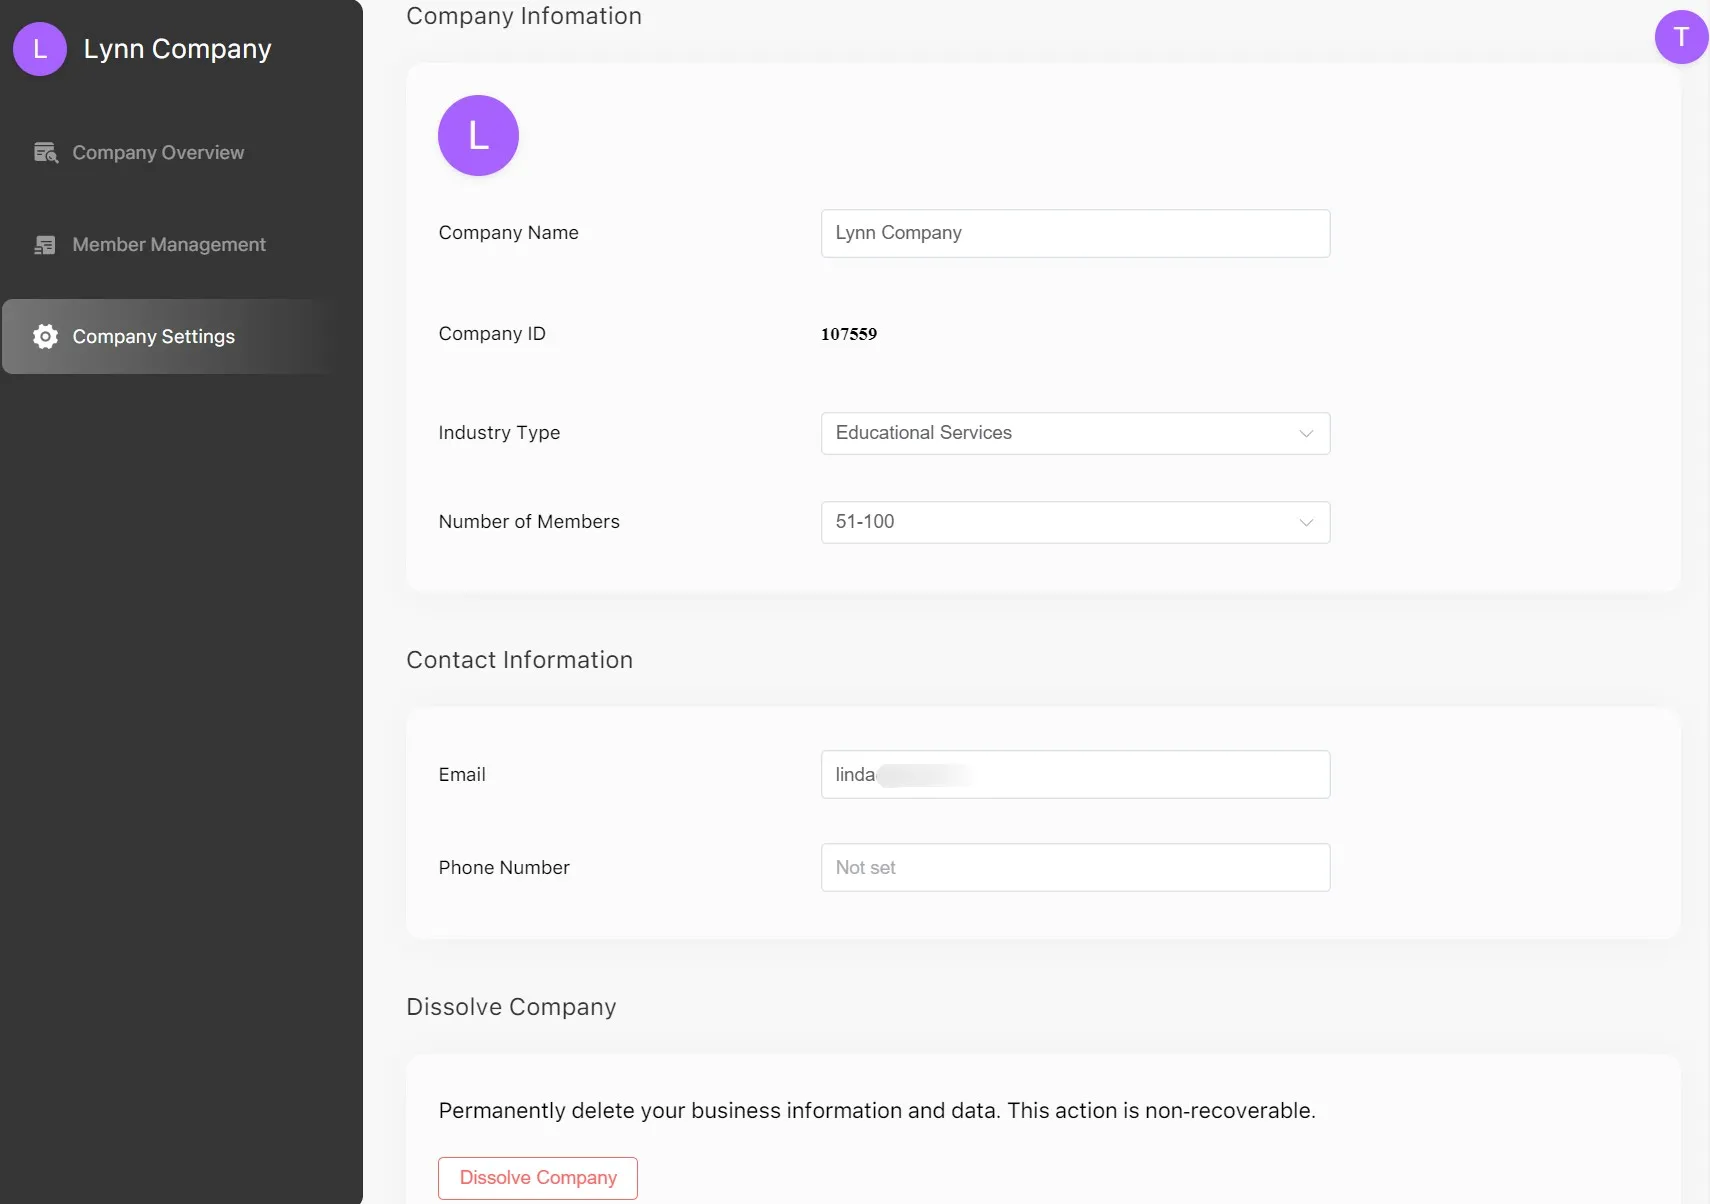Open Member Management menu item
The height and width of the screenshot is (1204, 1710).
pyautogui.click(x=169, y=245)
